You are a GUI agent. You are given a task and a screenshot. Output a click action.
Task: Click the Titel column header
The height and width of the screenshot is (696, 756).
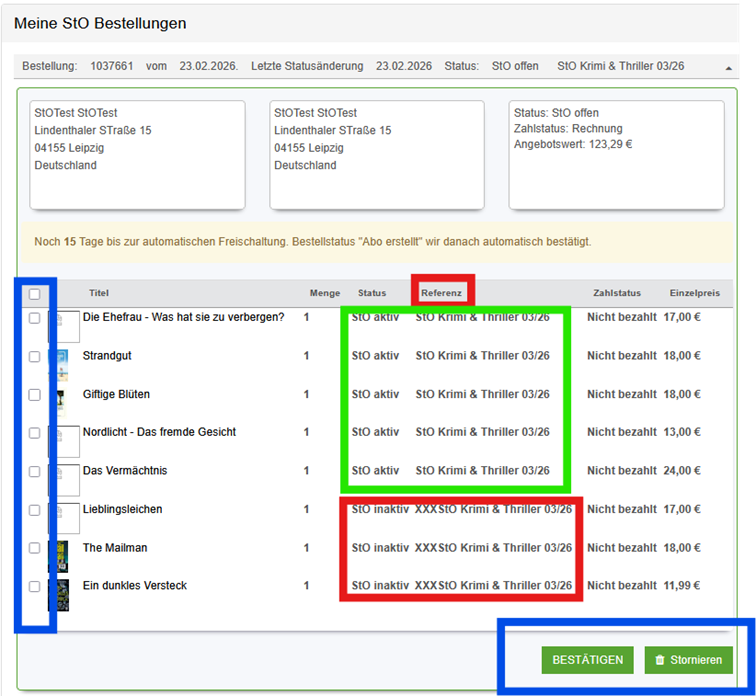[x=98, y=293]
